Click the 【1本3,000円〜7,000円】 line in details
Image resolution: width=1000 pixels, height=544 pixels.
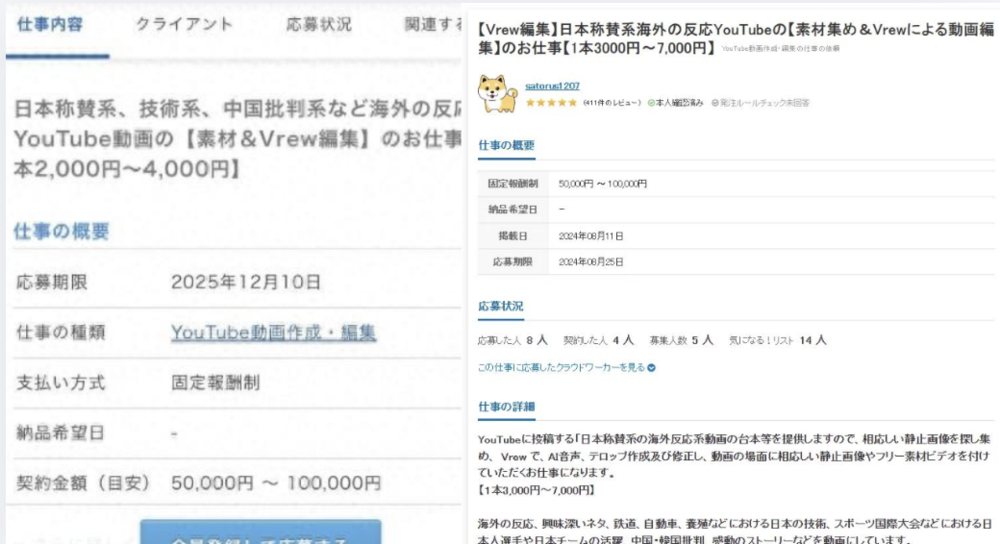pyautogui.click(x=536, y=490)
